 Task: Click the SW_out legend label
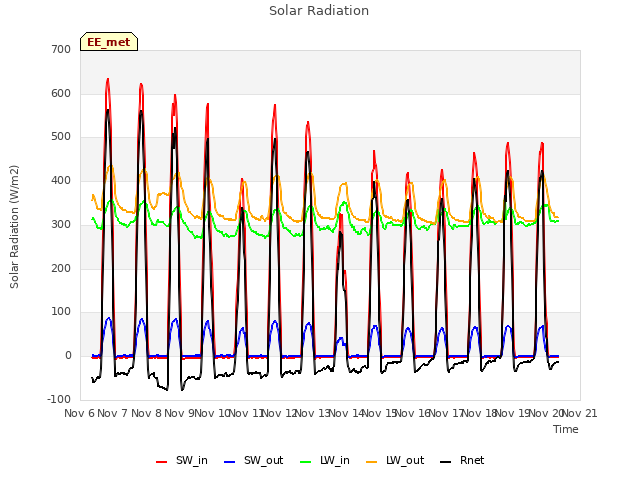pyautogui.click(x=264, y=460)
